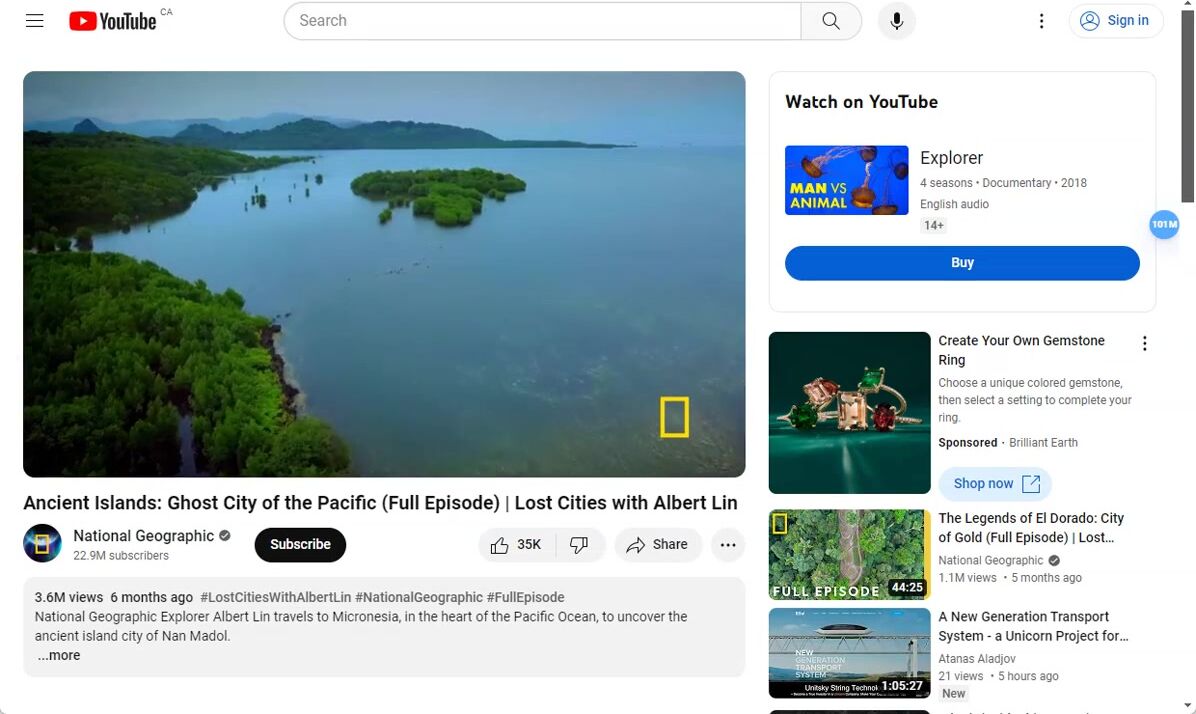Screen dimensions: 1196x714
Task: Open the Explorer show title
Action: pos(951,158)
